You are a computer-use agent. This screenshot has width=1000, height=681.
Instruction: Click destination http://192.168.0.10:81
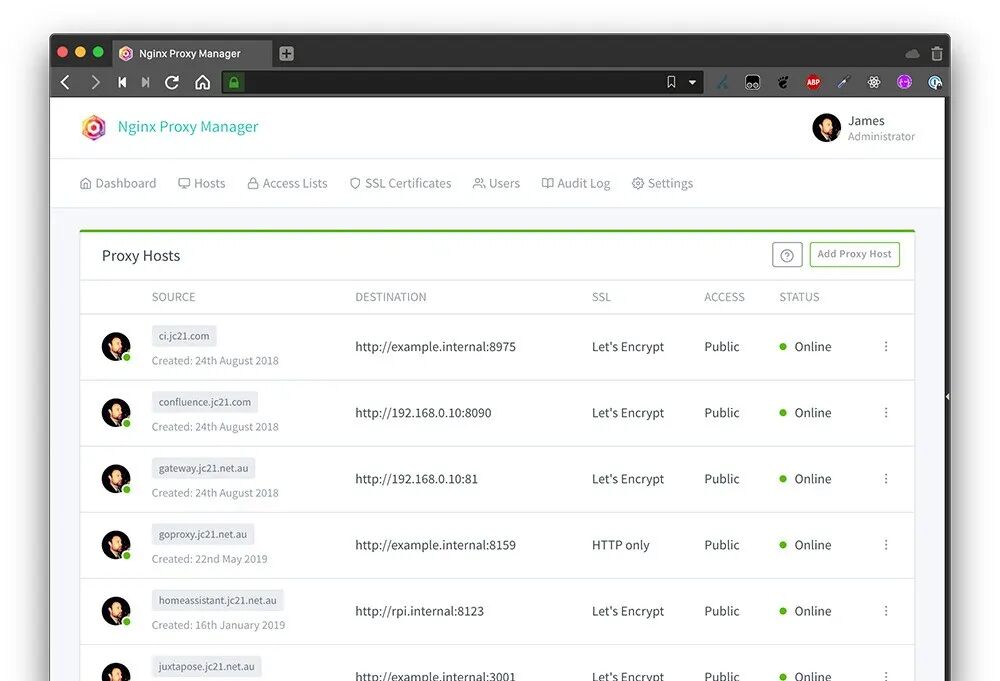[416, 479]
